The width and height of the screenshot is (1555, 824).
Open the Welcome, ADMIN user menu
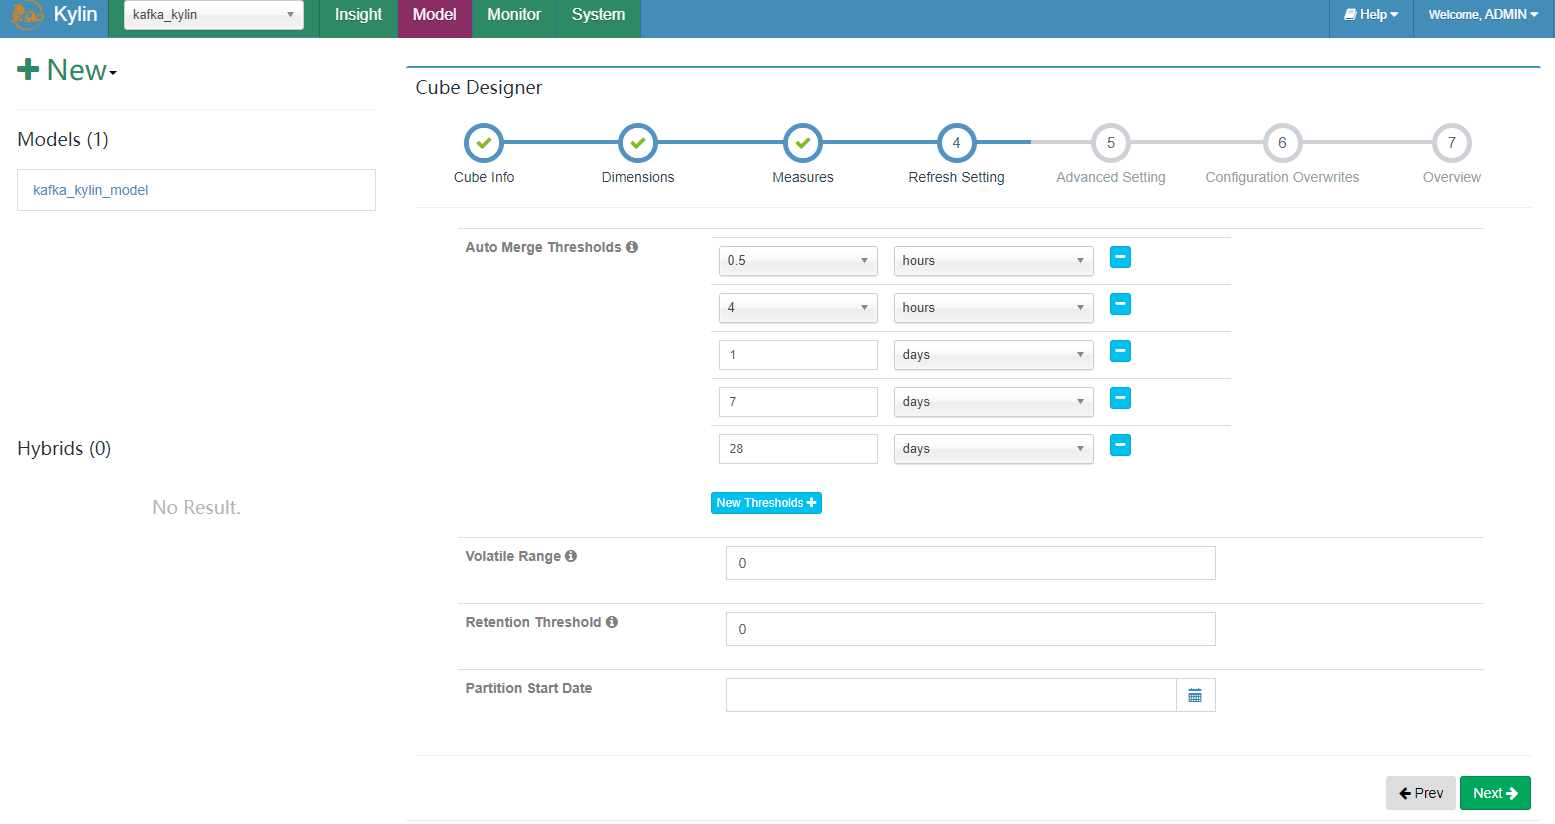(x=1483, y=15)
